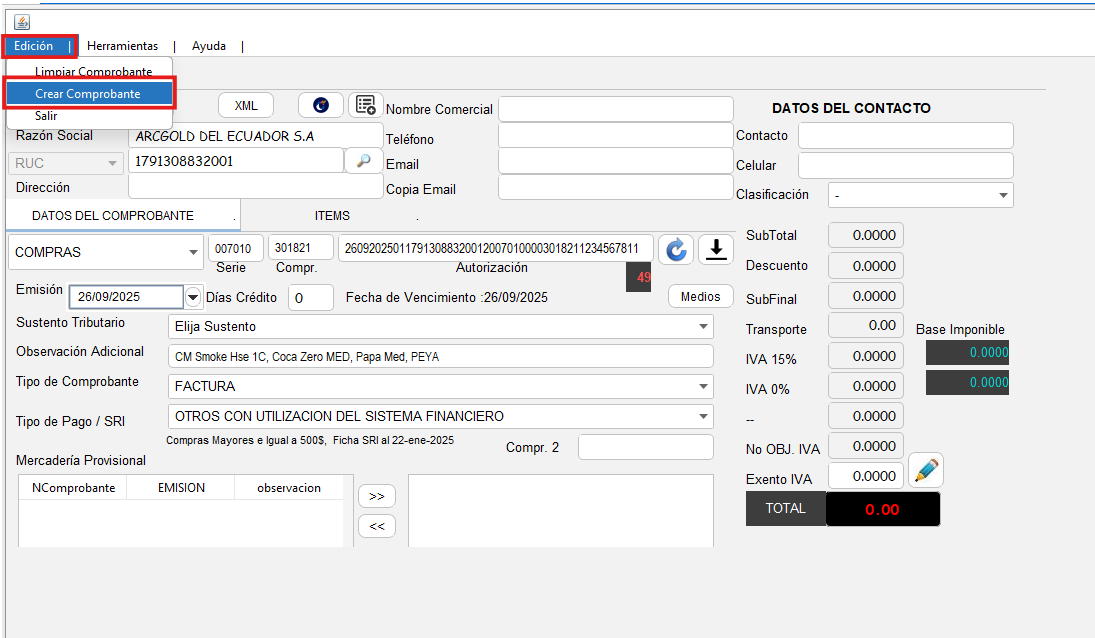1095x638 pixels.
Task: Click the blue refresh arrow beside Autorización
Action: (x=676, y=250)
